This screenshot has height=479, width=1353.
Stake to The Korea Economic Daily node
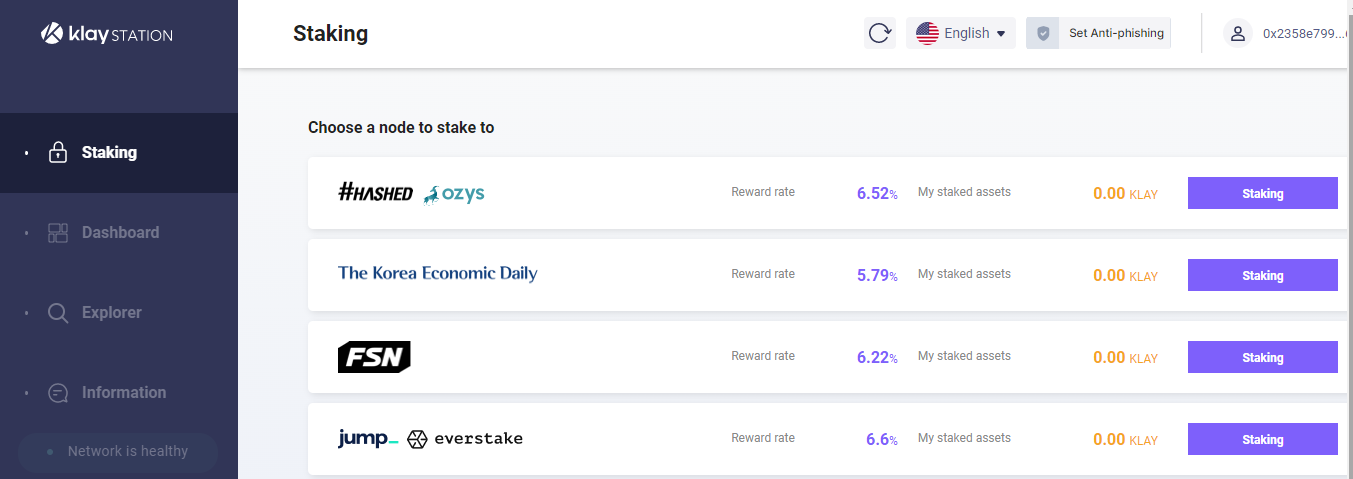pyautogui.click(x=1262, y=275)
